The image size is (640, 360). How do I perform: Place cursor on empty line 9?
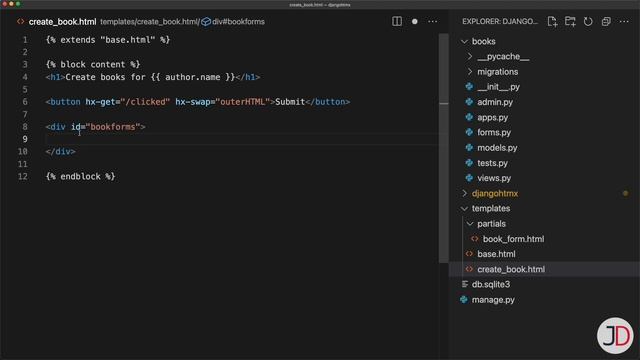tap(241, 139)
